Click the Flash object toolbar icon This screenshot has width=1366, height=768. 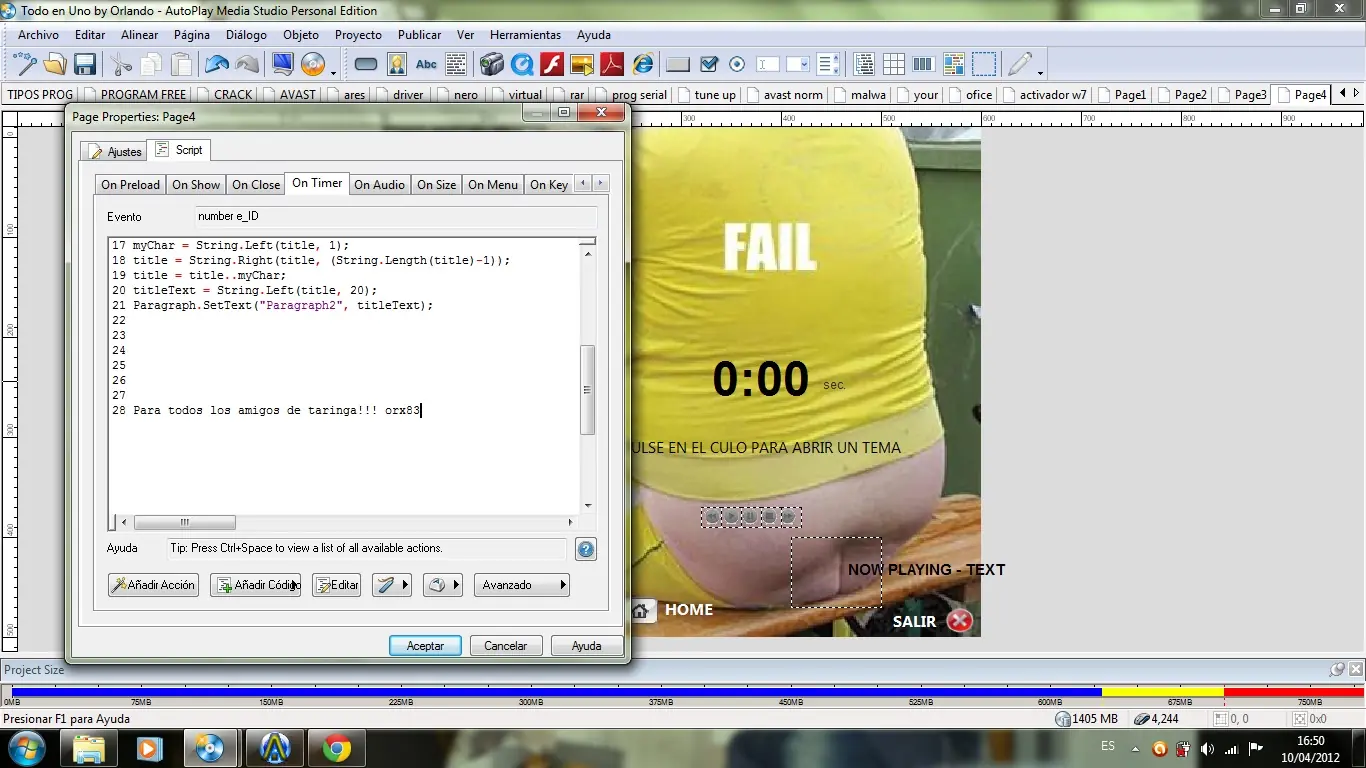(552, 65)
